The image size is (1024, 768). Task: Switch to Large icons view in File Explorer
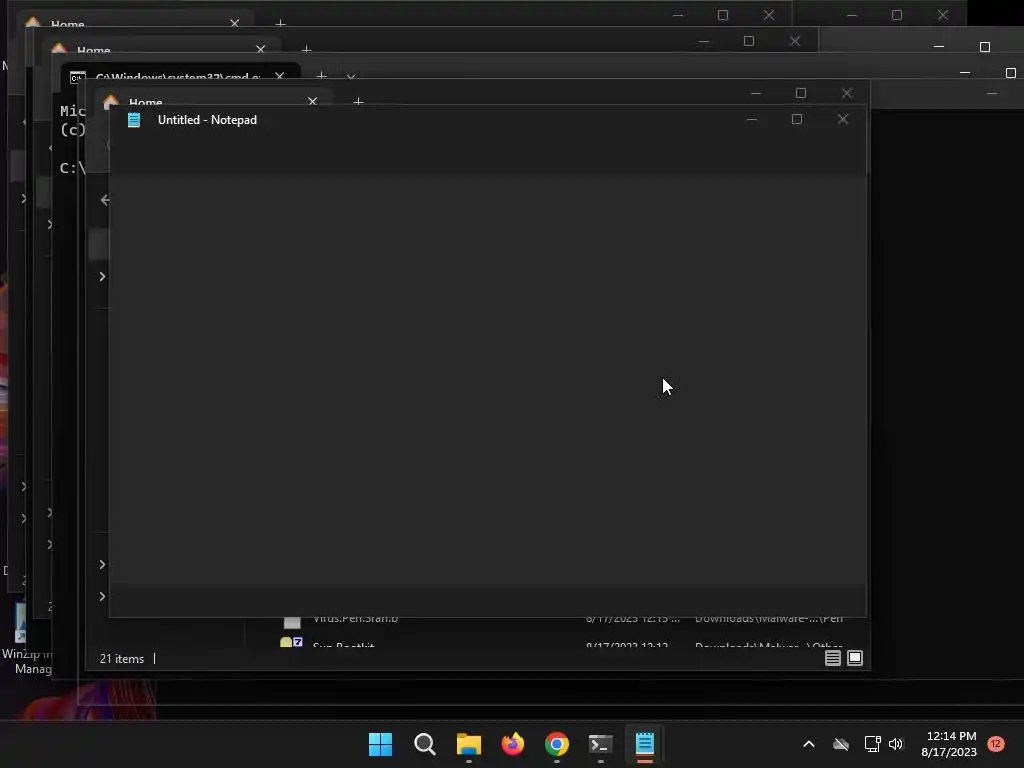coord(855,658)
